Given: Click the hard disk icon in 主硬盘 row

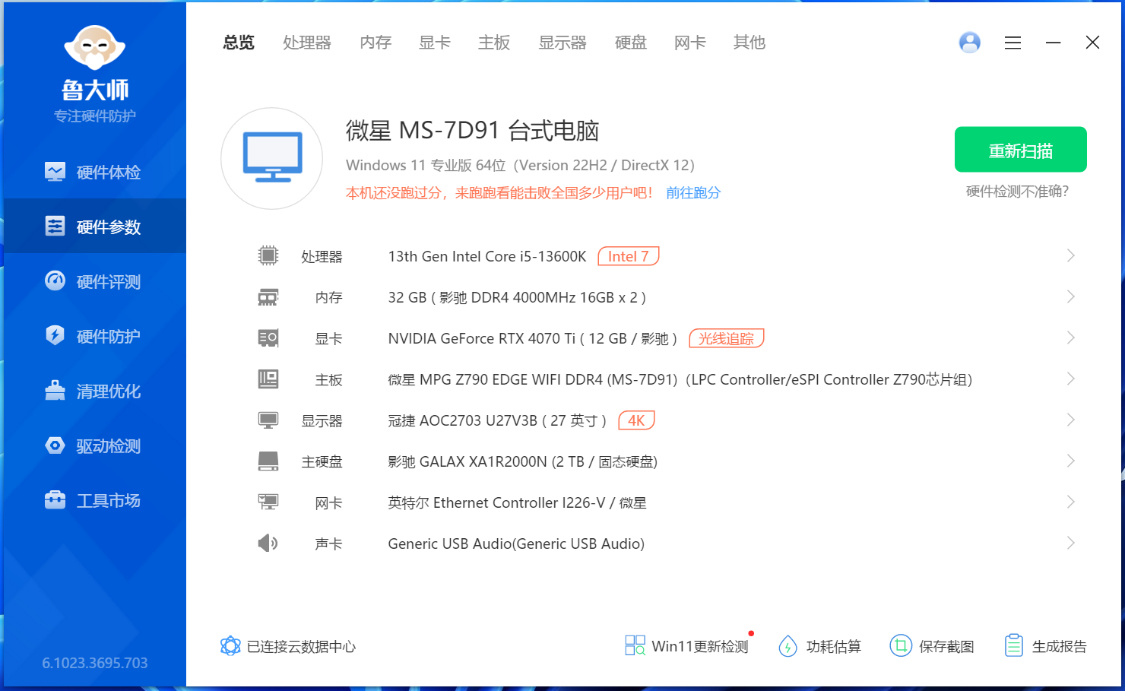Looking at the screenshot, I should [x=268, y=461].
